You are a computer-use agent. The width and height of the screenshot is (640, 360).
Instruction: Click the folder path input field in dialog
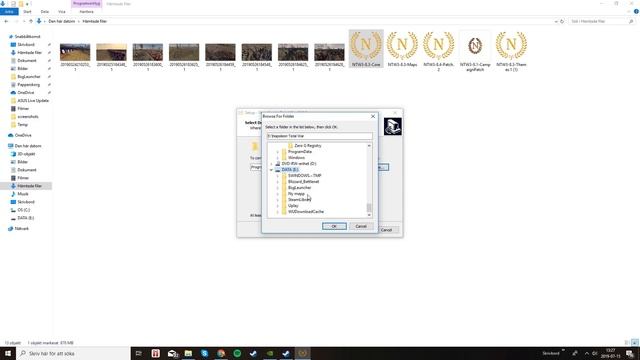[x=319, y=136]
